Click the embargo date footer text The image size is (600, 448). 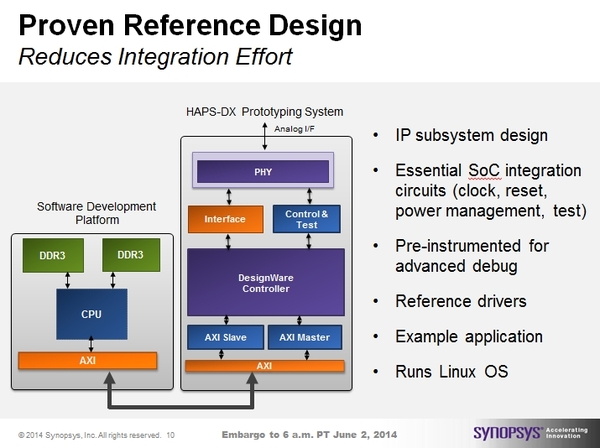(309, 435)
